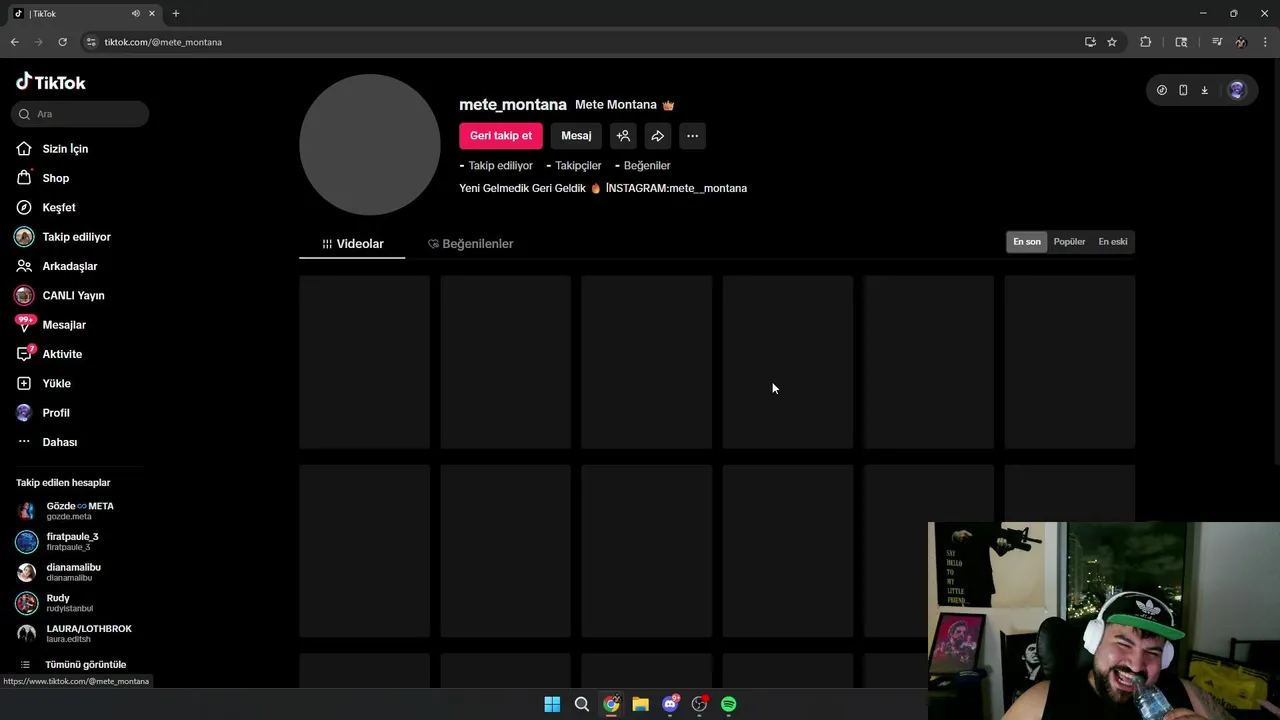Screen dimensions: 1280x720
Task: Open the Arkadaşlar friends icon
Action: point(24,266)
